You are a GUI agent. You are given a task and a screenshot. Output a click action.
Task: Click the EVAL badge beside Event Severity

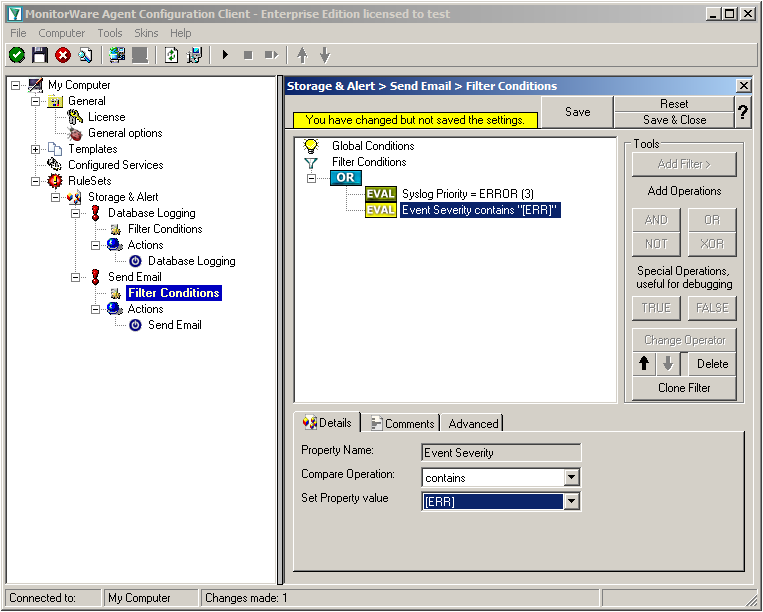pyautogui.click(x=381, y=210)
